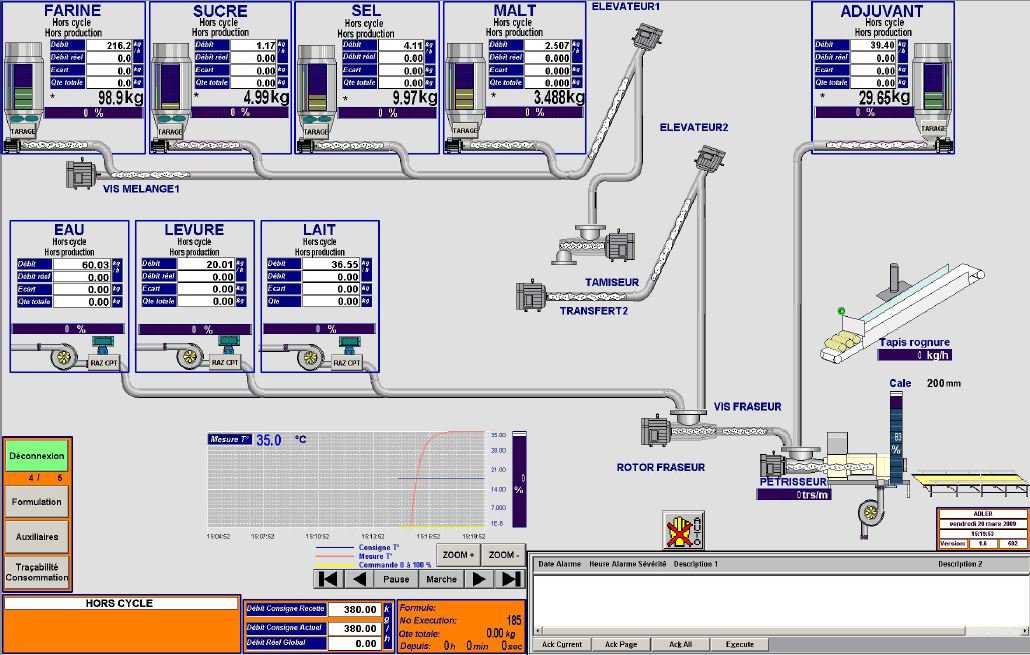Click TARAGE under the MALT silo
Viewport: 1030px width, 655px height.
[x=465, y=130]
